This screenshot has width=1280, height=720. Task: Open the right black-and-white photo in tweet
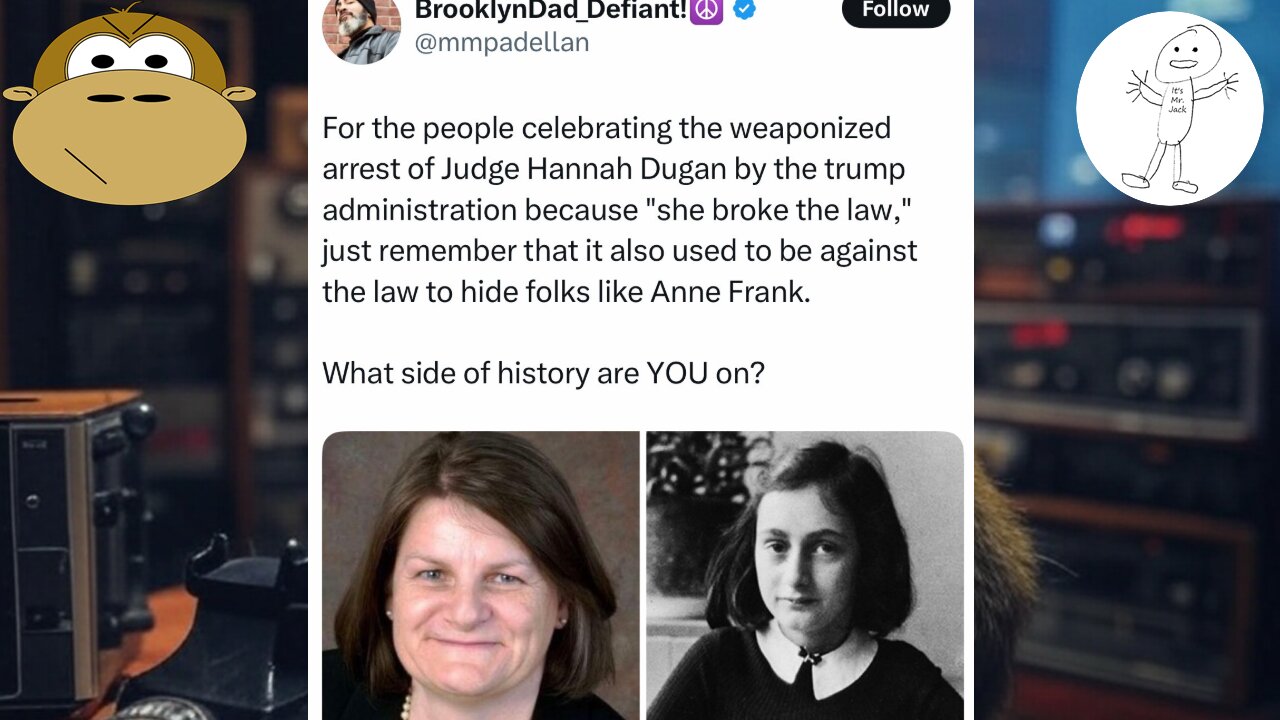(805, 575)
